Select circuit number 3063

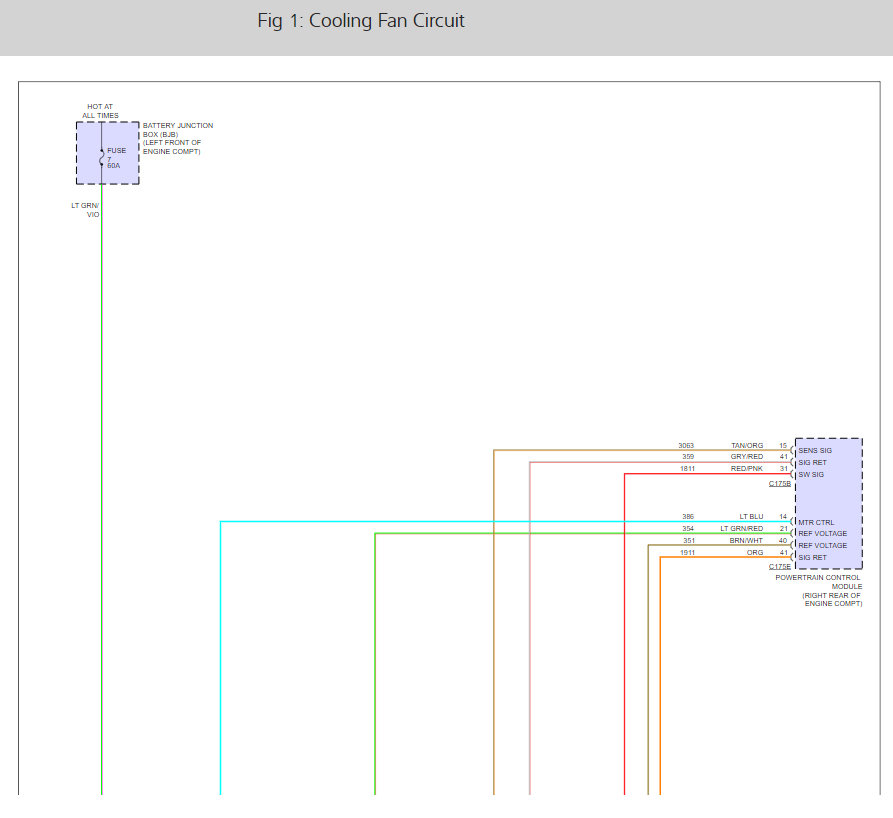tap(685, 445)
